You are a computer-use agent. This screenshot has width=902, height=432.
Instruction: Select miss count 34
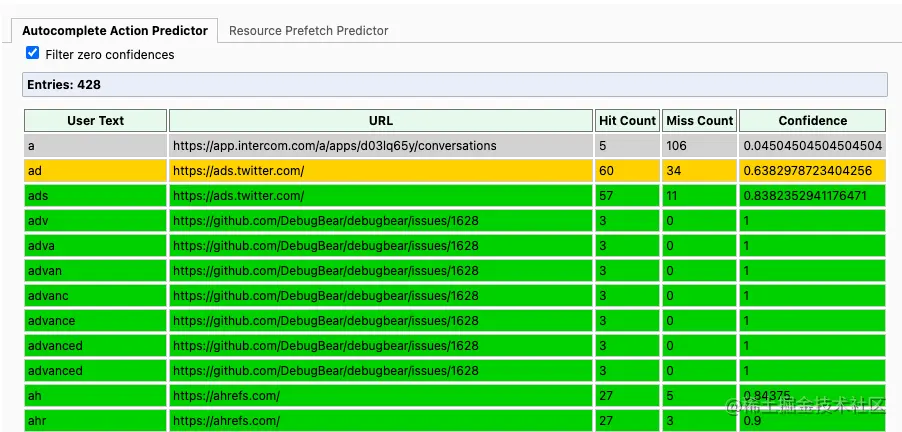click(700, 171)
